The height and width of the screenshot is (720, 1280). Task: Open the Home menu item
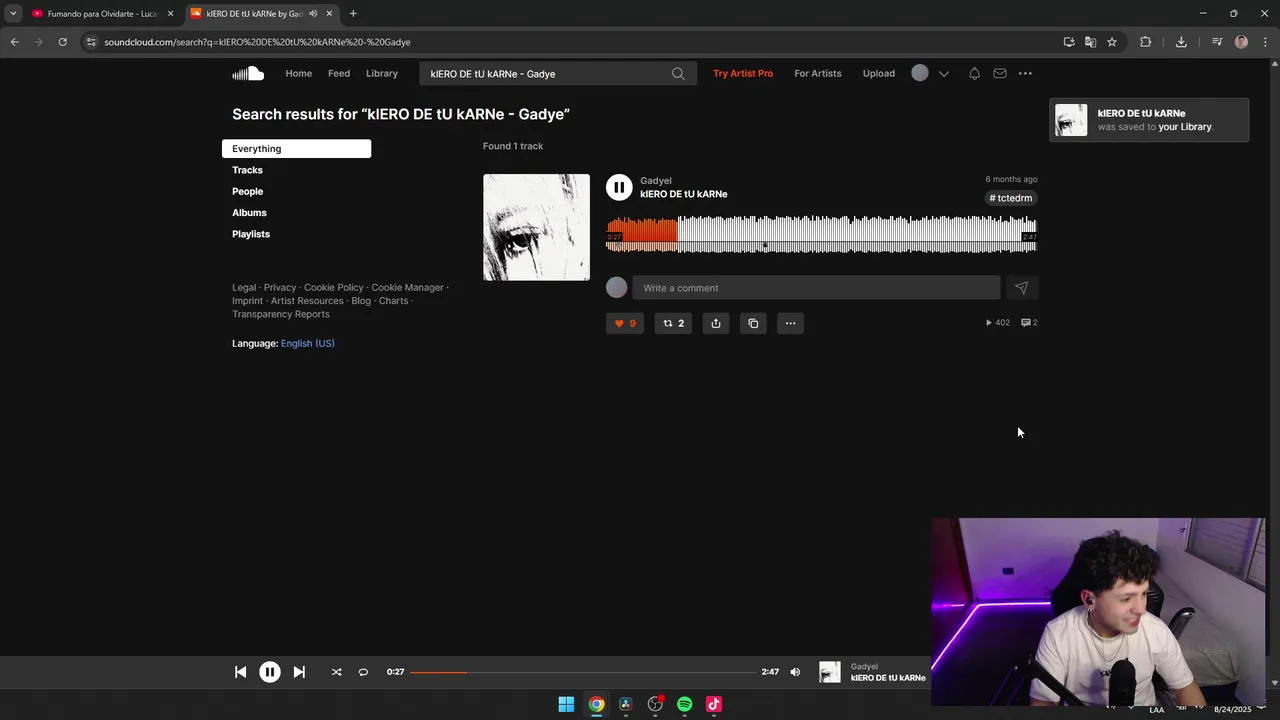(298, 73)
